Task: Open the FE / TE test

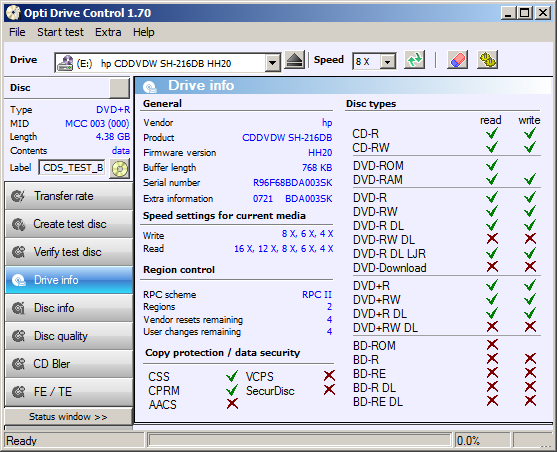Action: 69,392
